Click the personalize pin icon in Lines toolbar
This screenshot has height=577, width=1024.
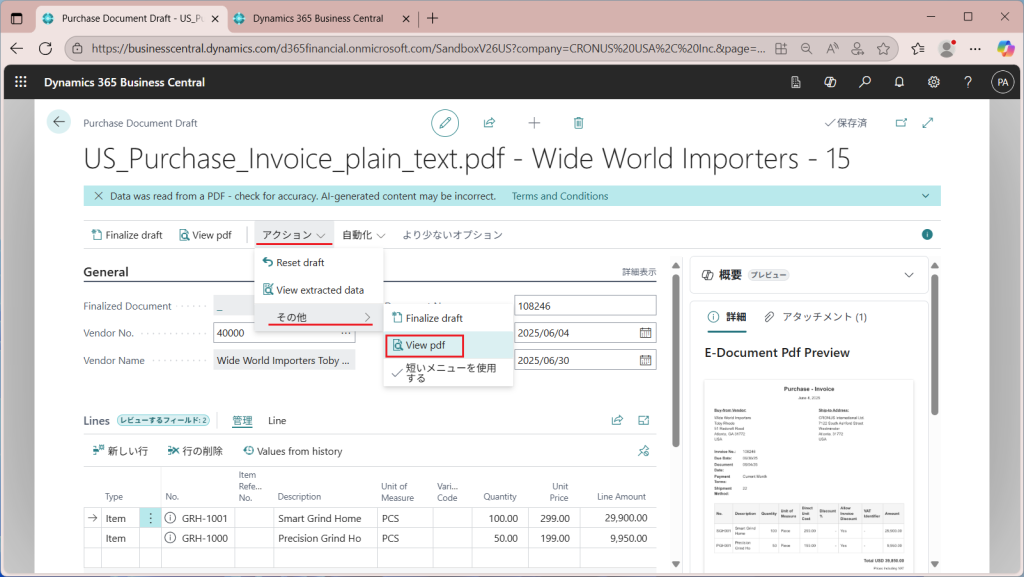[x=643, y=451]
